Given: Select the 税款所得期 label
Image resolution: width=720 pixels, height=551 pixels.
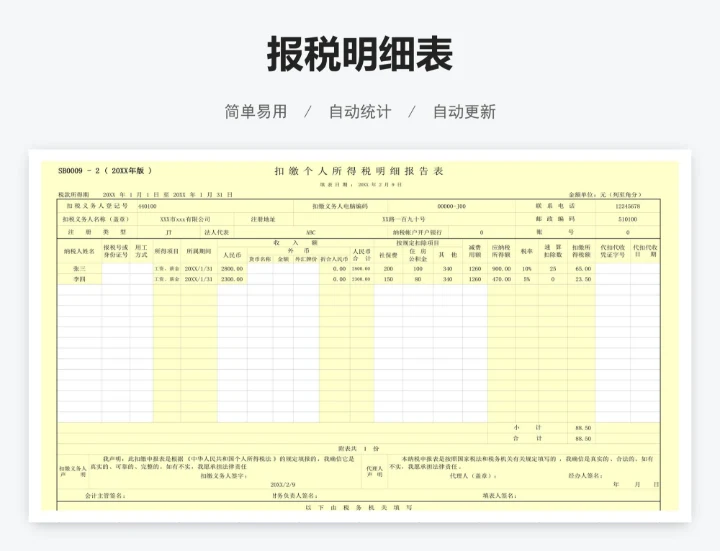Looking at the screenshot, I should (73, 195).
